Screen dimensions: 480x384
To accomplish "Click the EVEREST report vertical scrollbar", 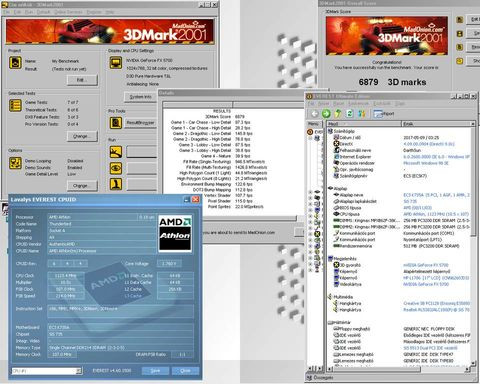I will pos(473,245).
